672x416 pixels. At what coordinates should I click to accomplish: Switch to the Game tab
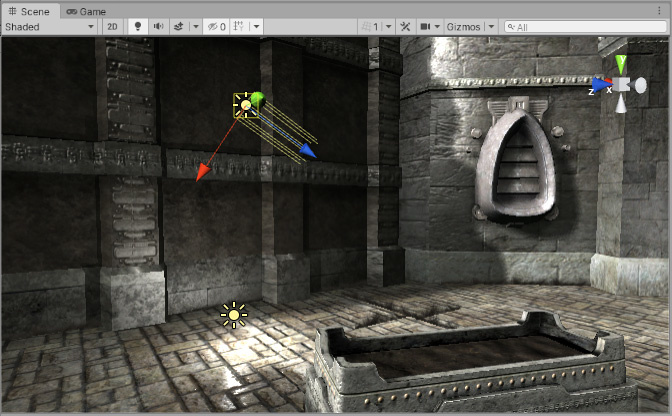[87, 10]
